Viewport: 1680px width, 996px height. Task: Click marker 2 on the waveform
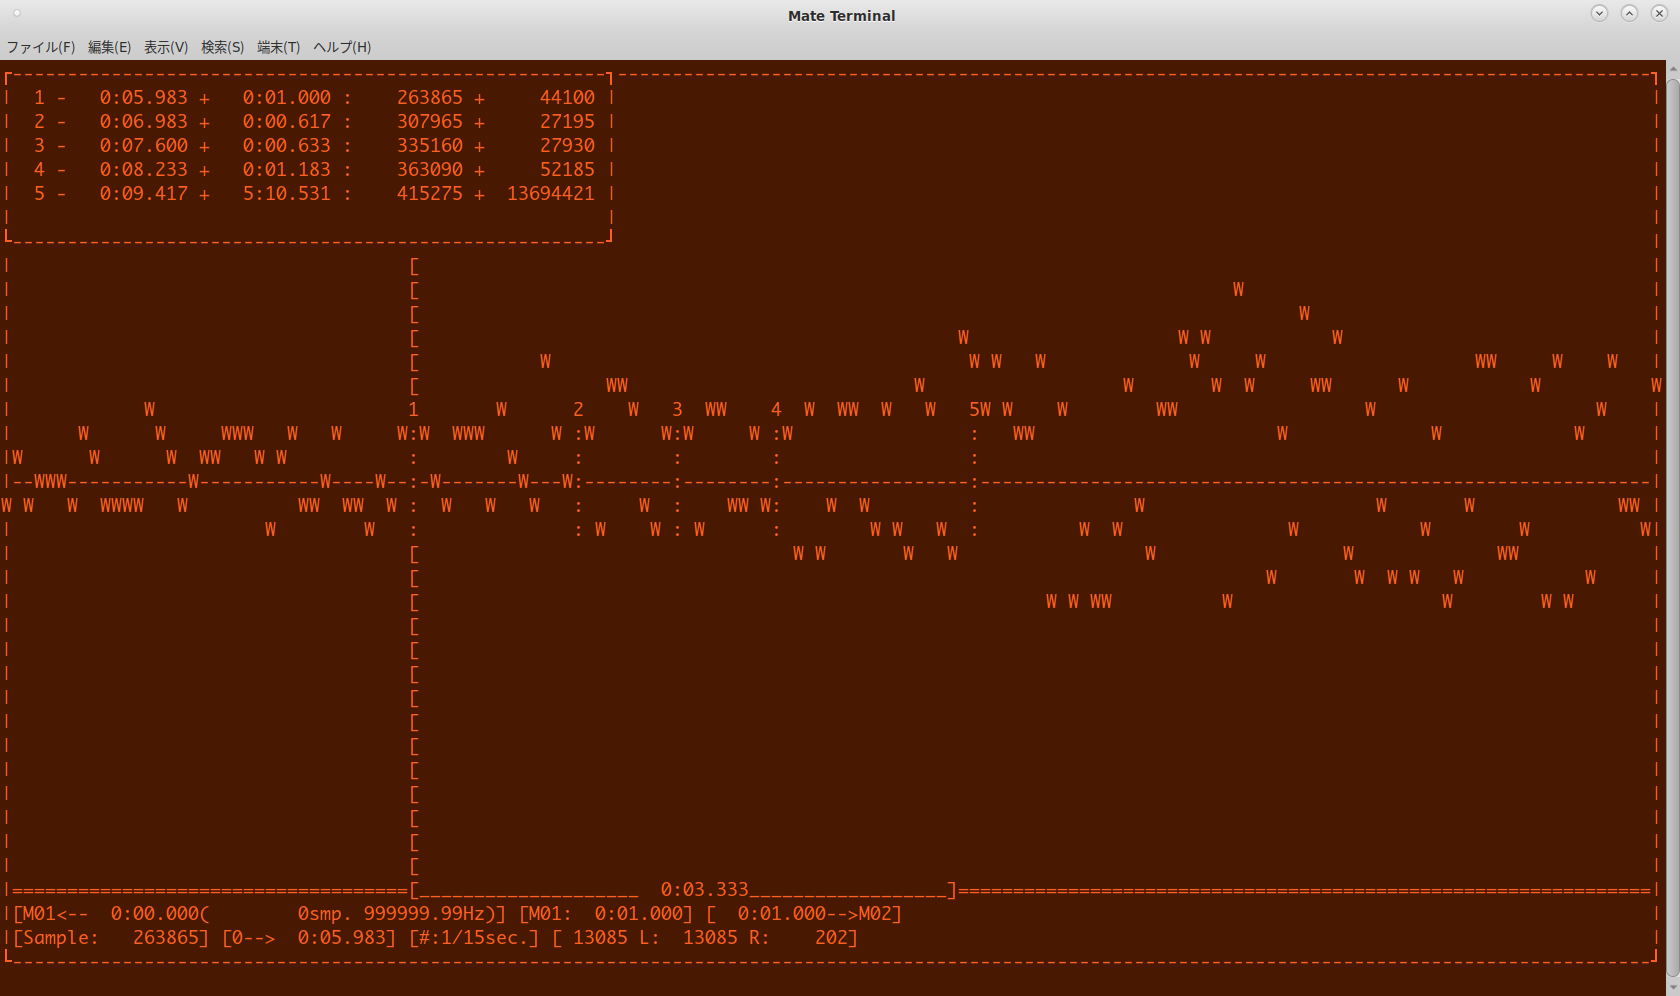[578, 409]
